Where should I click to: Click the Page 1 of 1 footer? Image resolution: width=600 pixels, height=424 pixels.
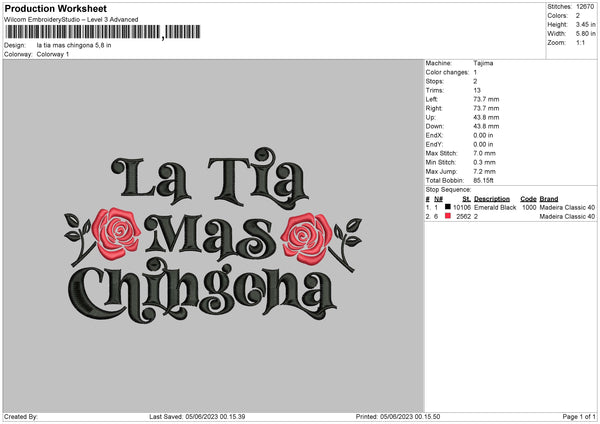(x=579, y=416)
